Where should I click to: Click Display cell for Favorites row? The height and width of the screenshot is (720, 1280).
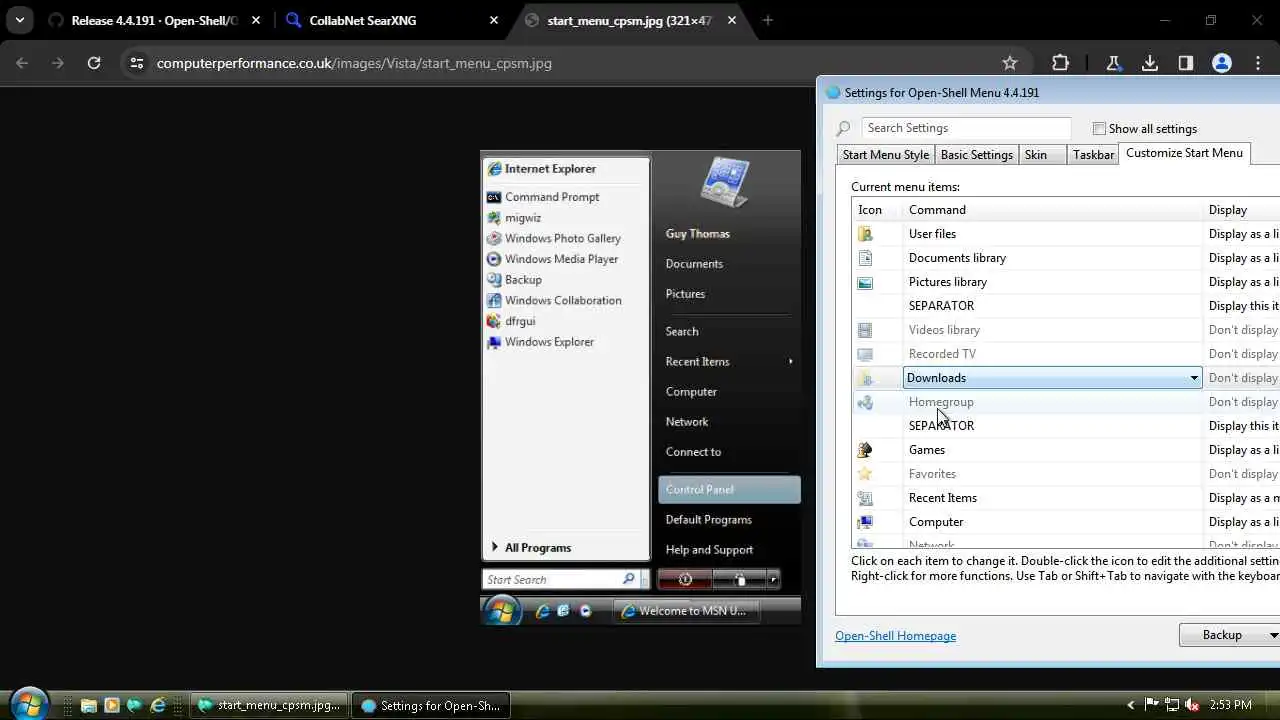(1243, 474)
